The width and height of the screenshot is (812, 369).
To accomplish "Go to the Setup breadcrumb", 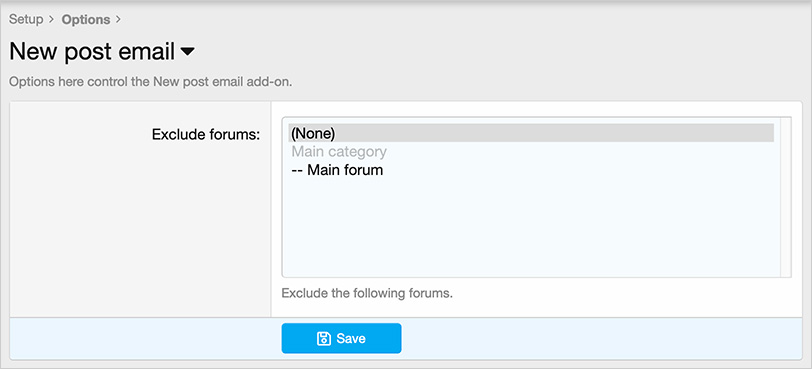I will [26, 20].
